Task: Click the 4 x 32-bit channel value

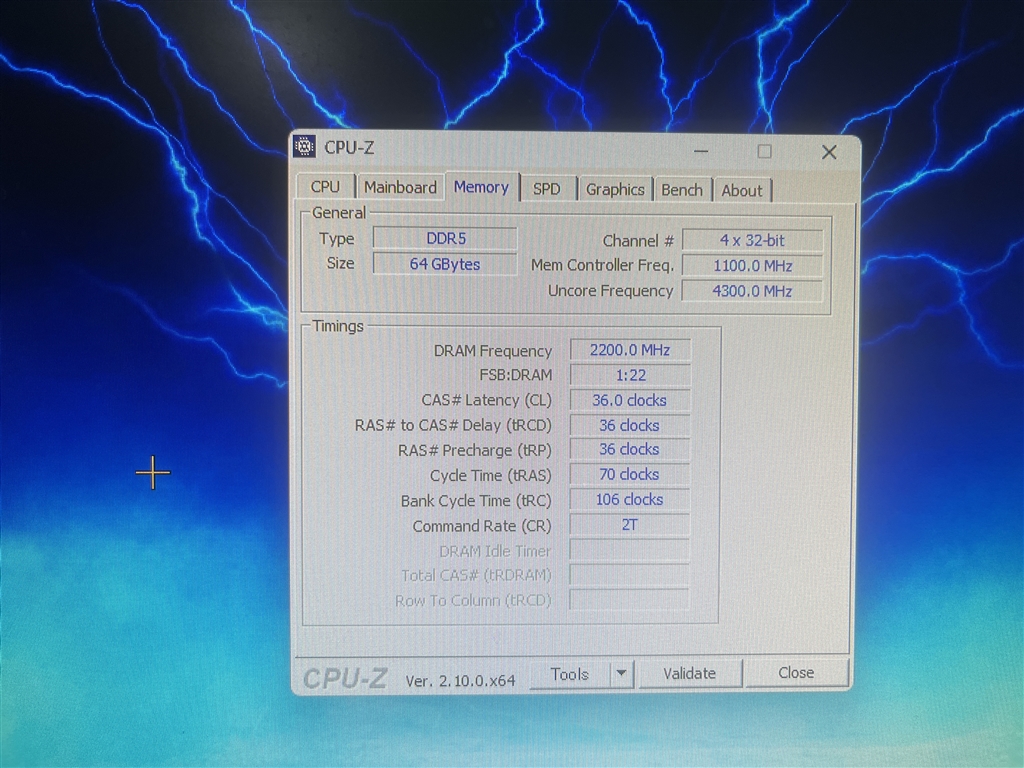Action: coord(752,240)
